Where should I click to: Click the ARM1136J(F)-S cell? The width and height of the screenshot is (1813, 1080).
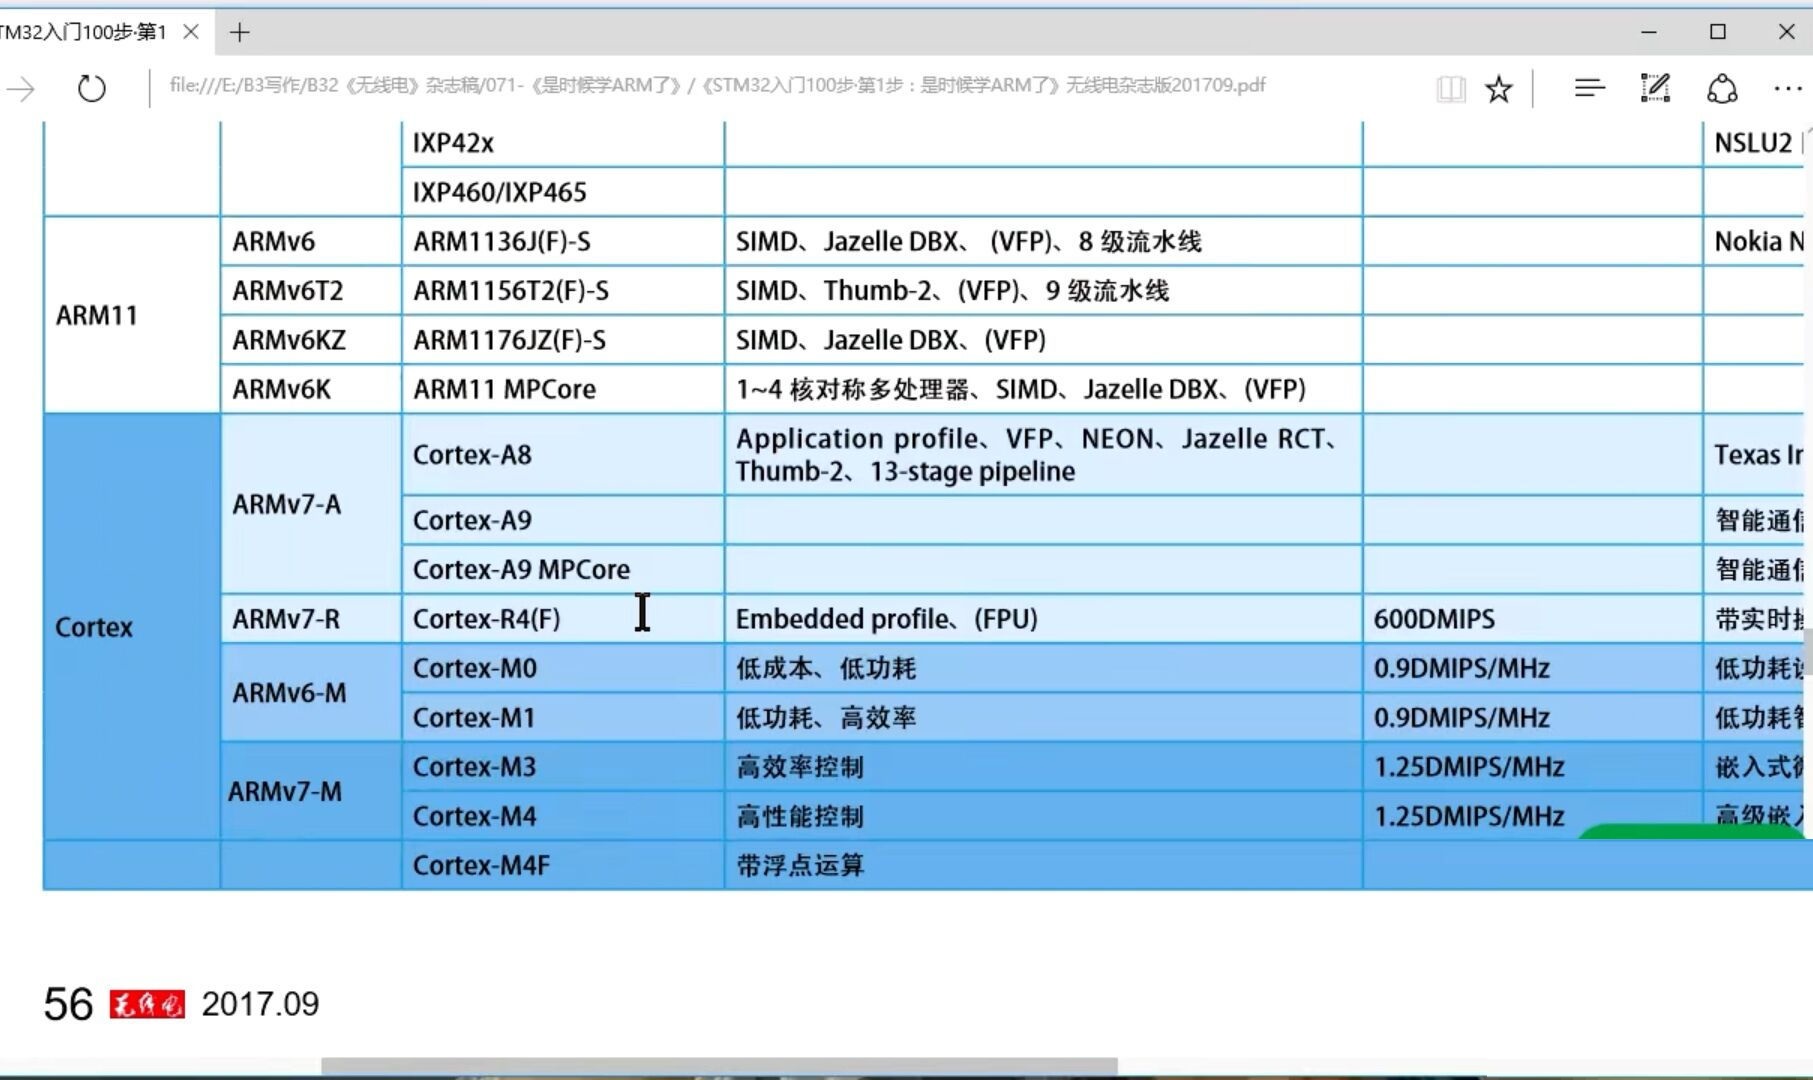point(563,242)
